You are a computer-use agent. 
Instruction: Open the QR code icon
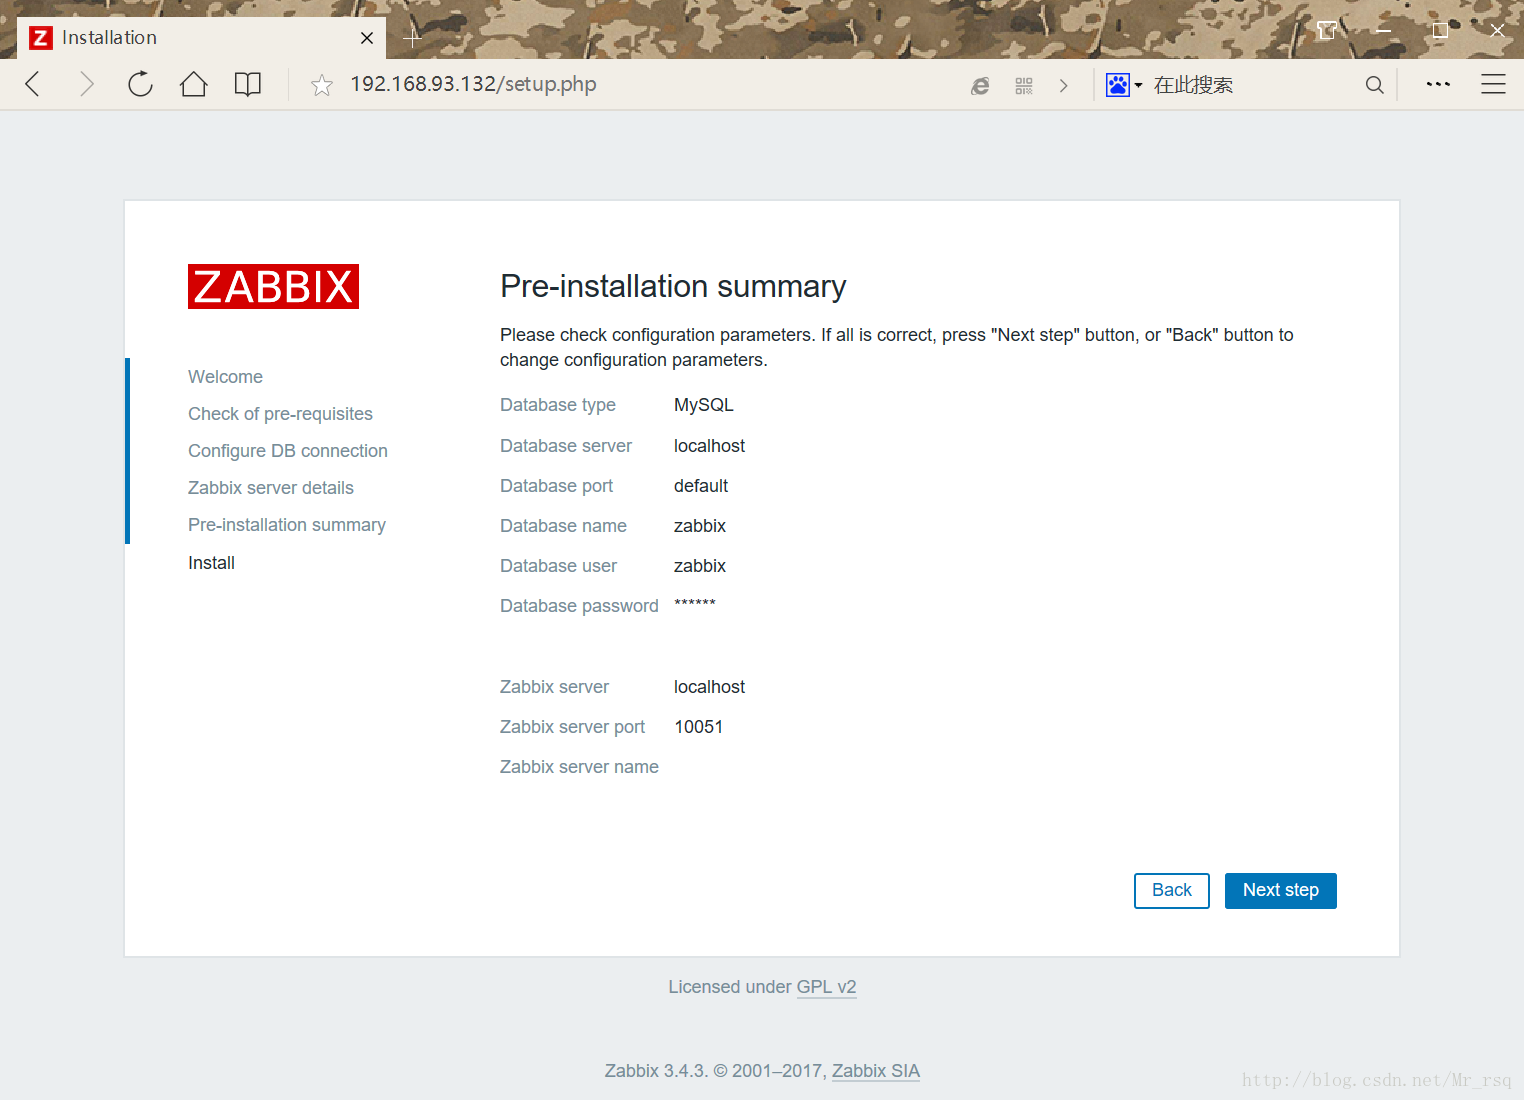[x=1023, y=86]
